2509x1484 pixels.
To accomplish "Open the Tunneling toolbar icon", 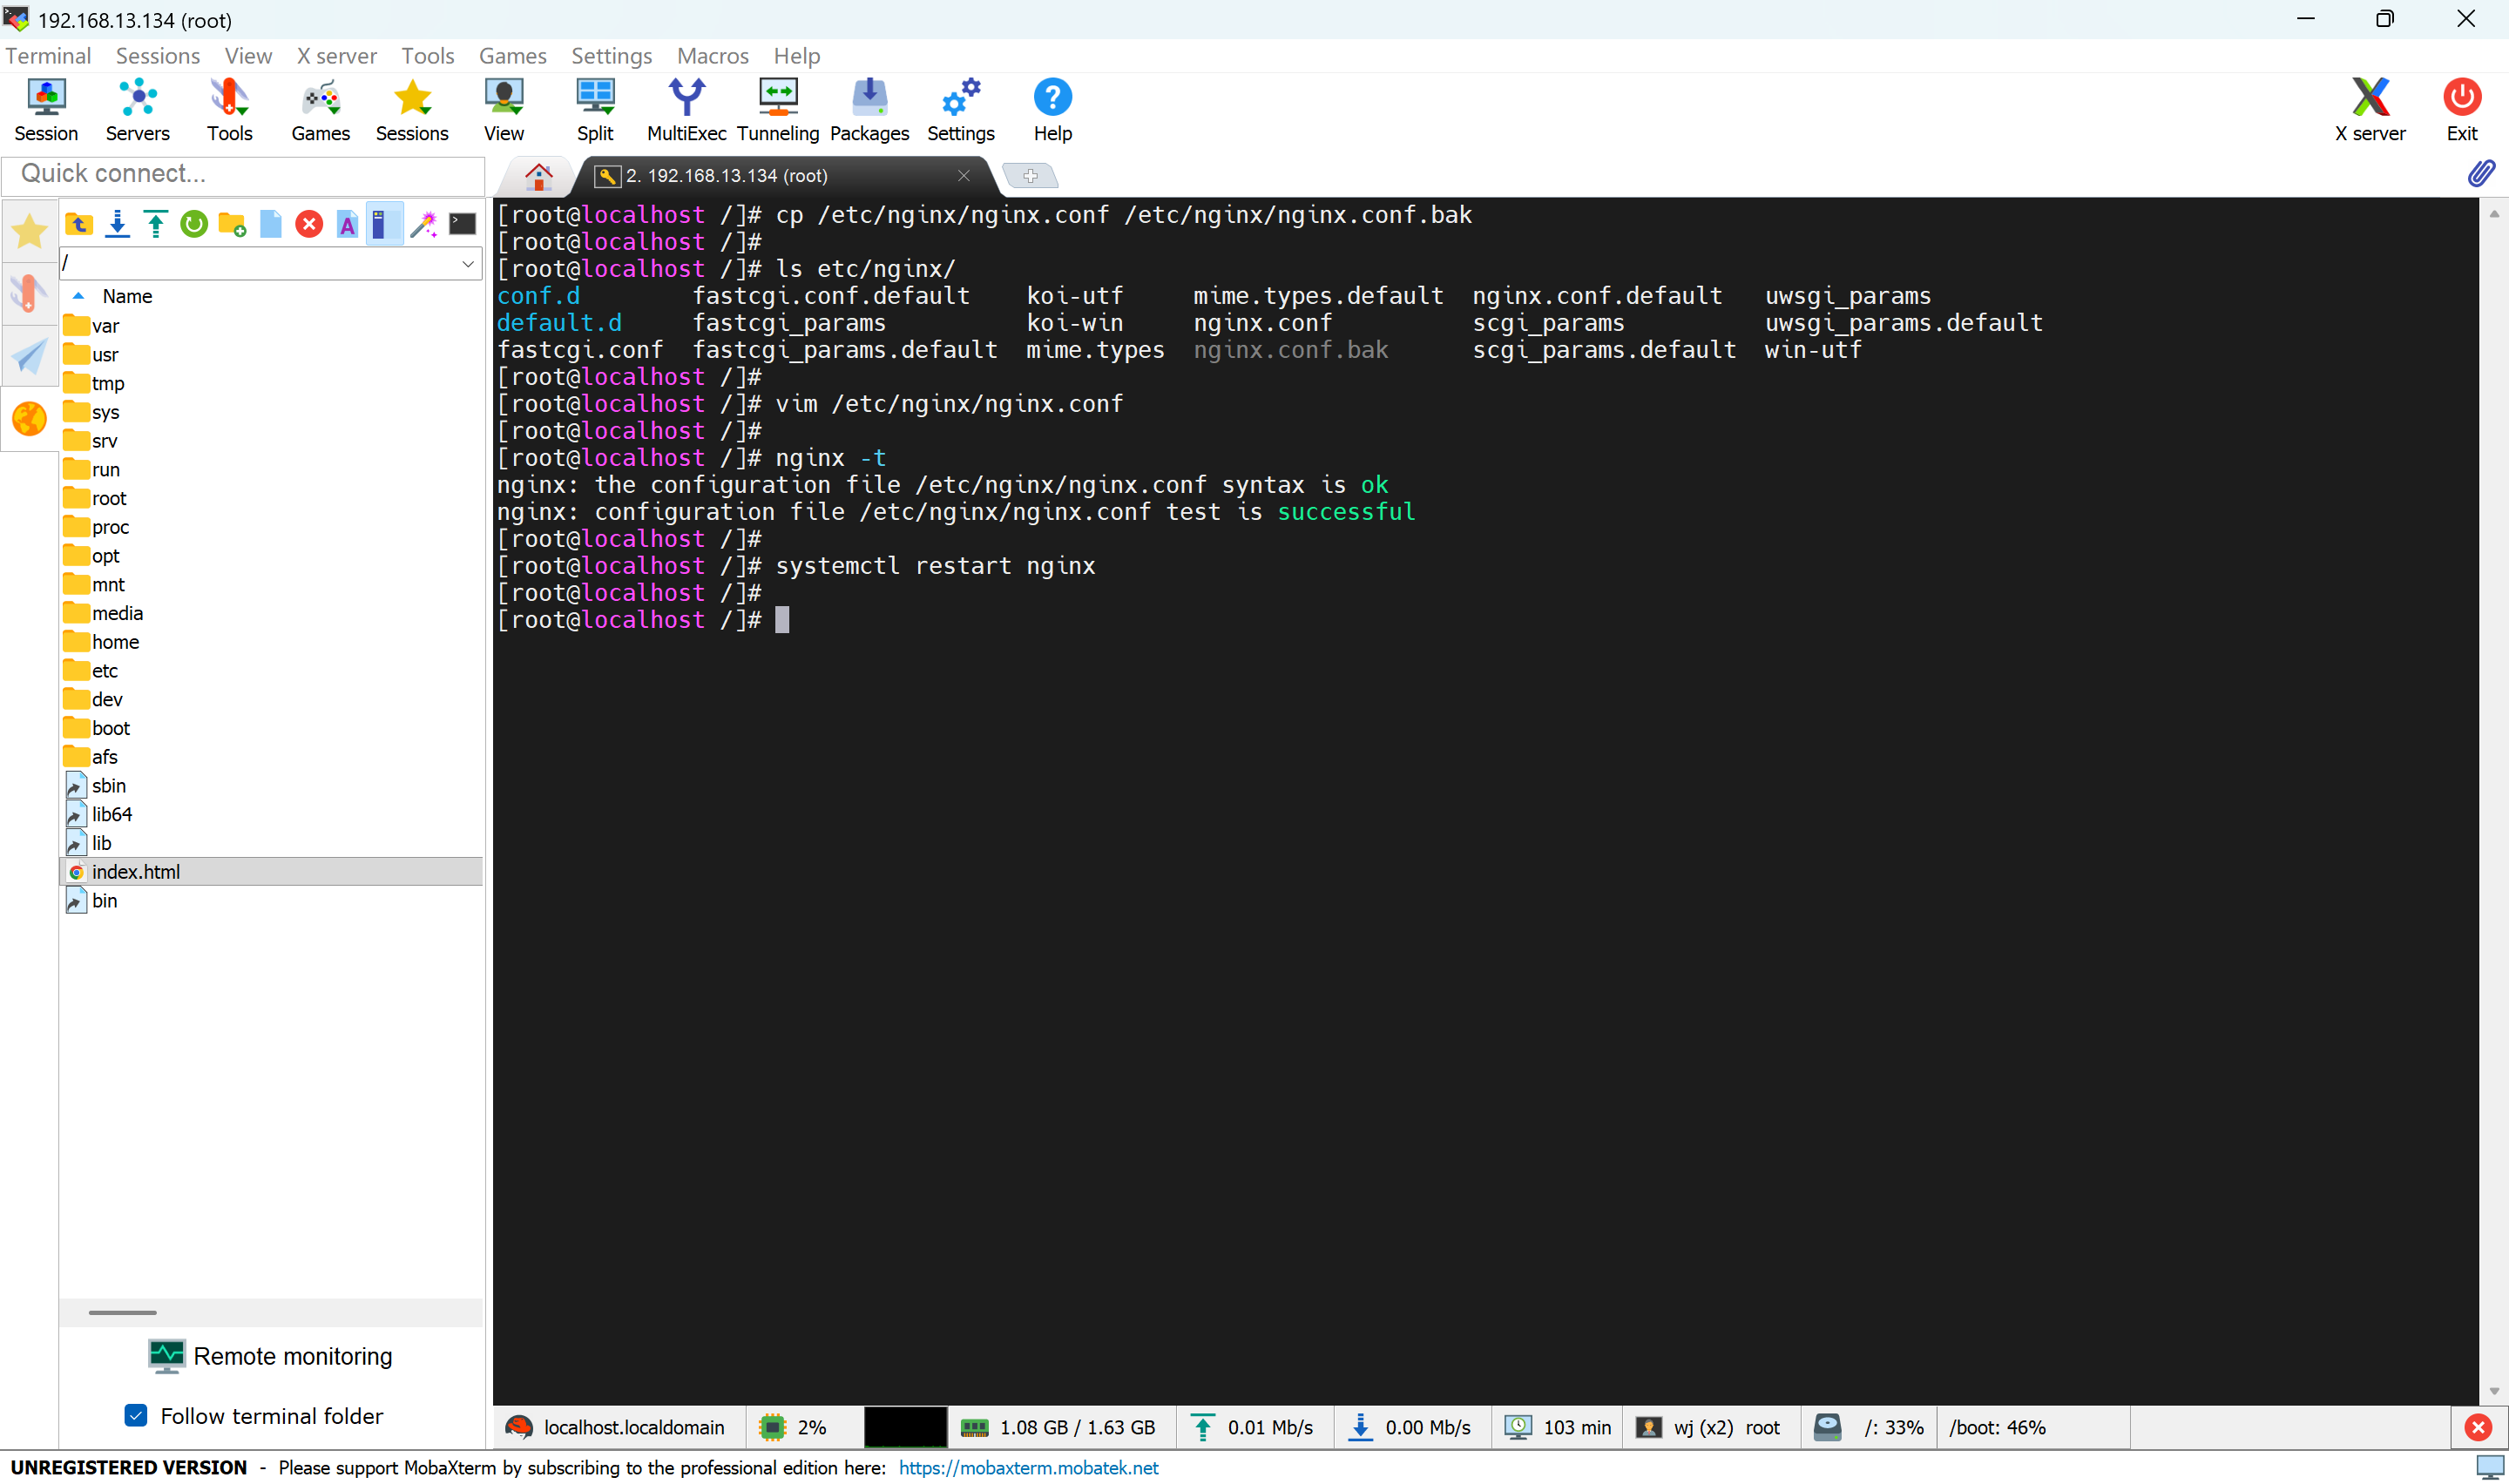I will pyautogui.click(x=778, y=110).
